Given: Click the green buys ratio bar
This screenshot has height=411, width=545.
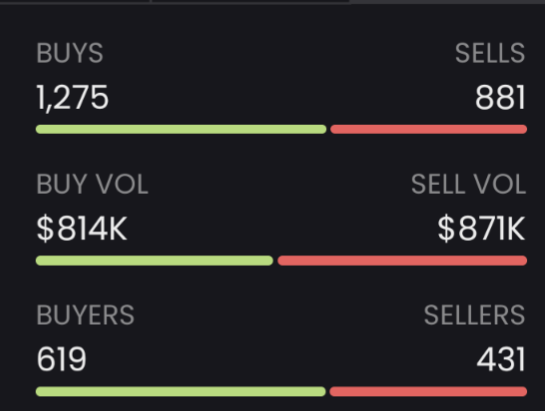Looking at the screenshot, I should coord(181,129).
